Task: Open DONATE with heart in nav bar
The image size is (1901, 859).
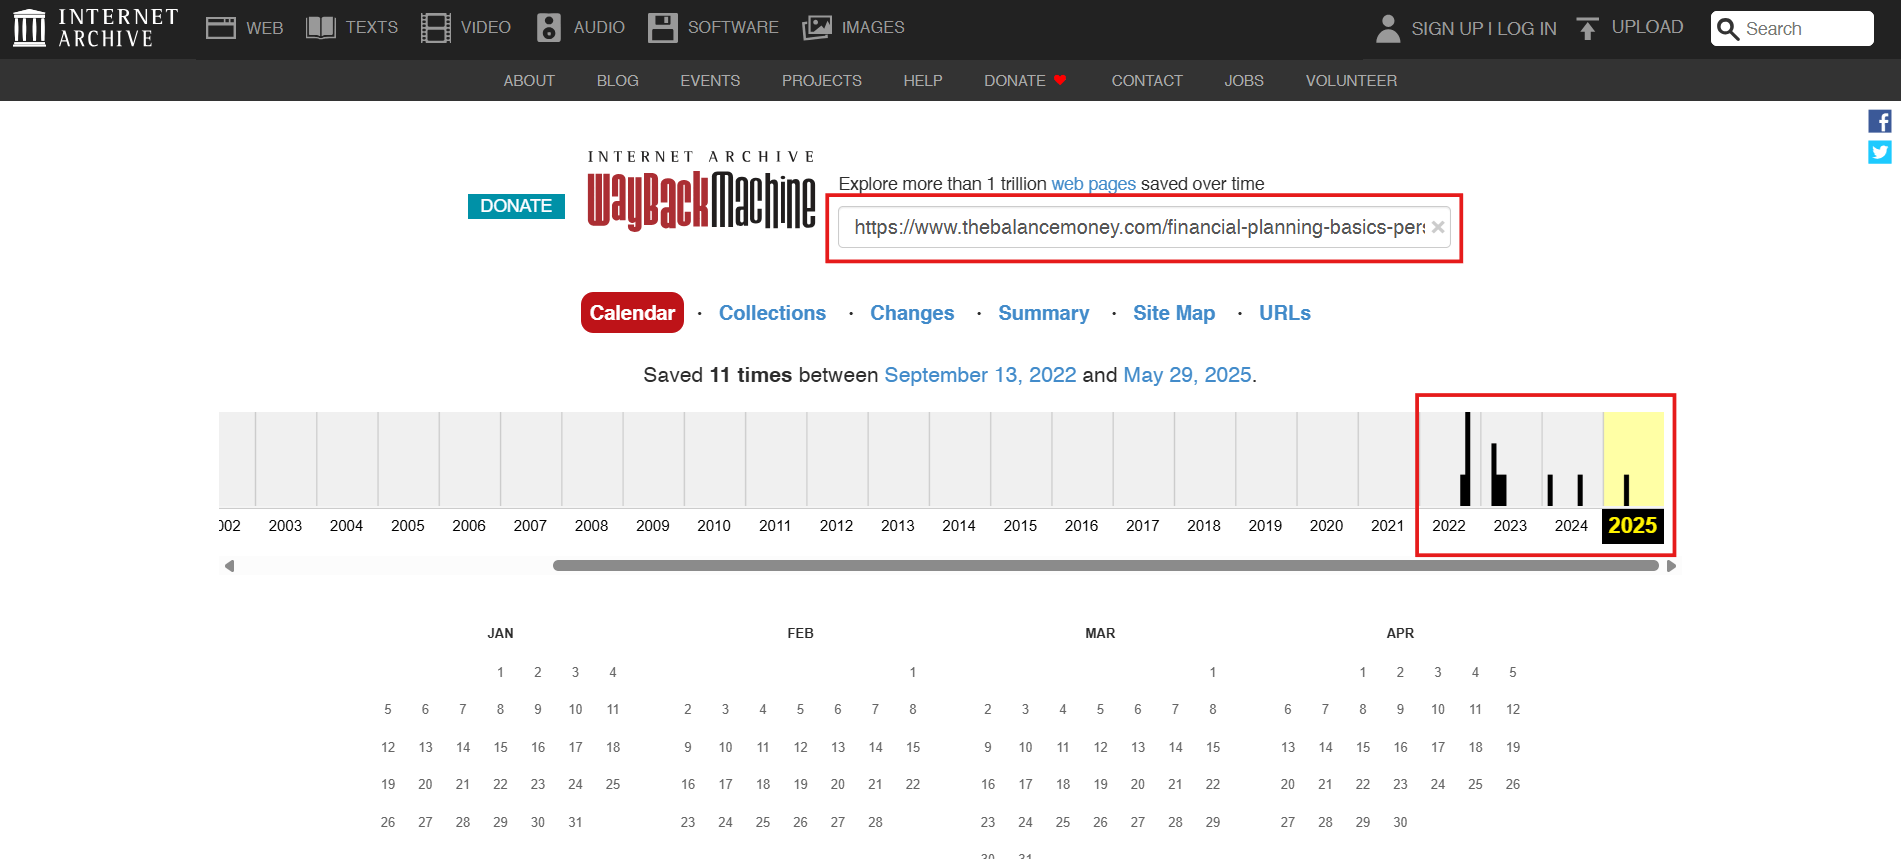Action: tap(1025, 81)
